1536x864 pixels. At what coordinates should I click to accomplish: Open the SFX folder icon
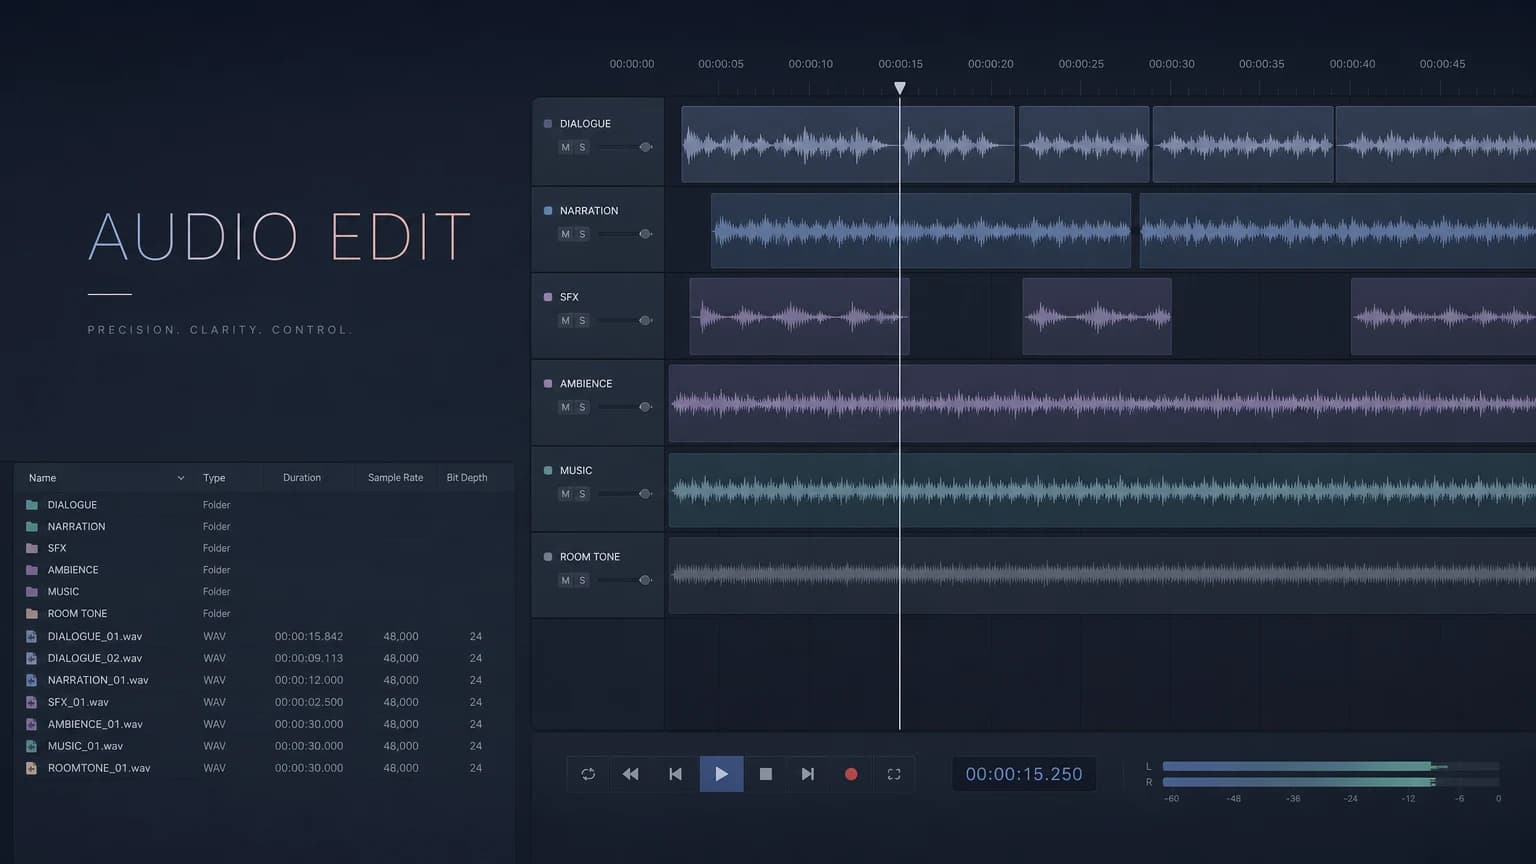(32, 548)
